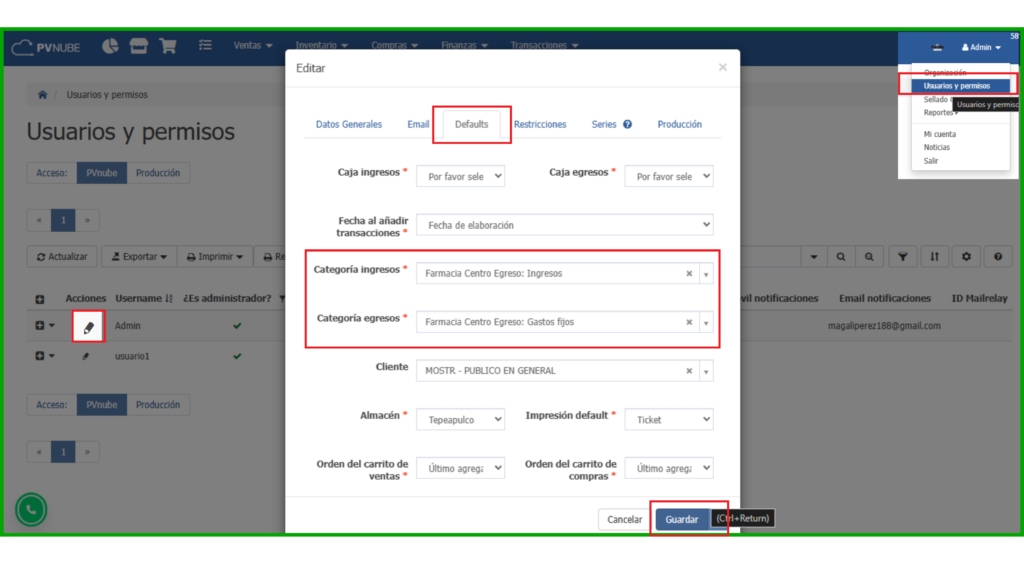This screenshot has width=1024, height=576.
Task: Toggle Acceso to Producción at top
Action: [158, 173]
